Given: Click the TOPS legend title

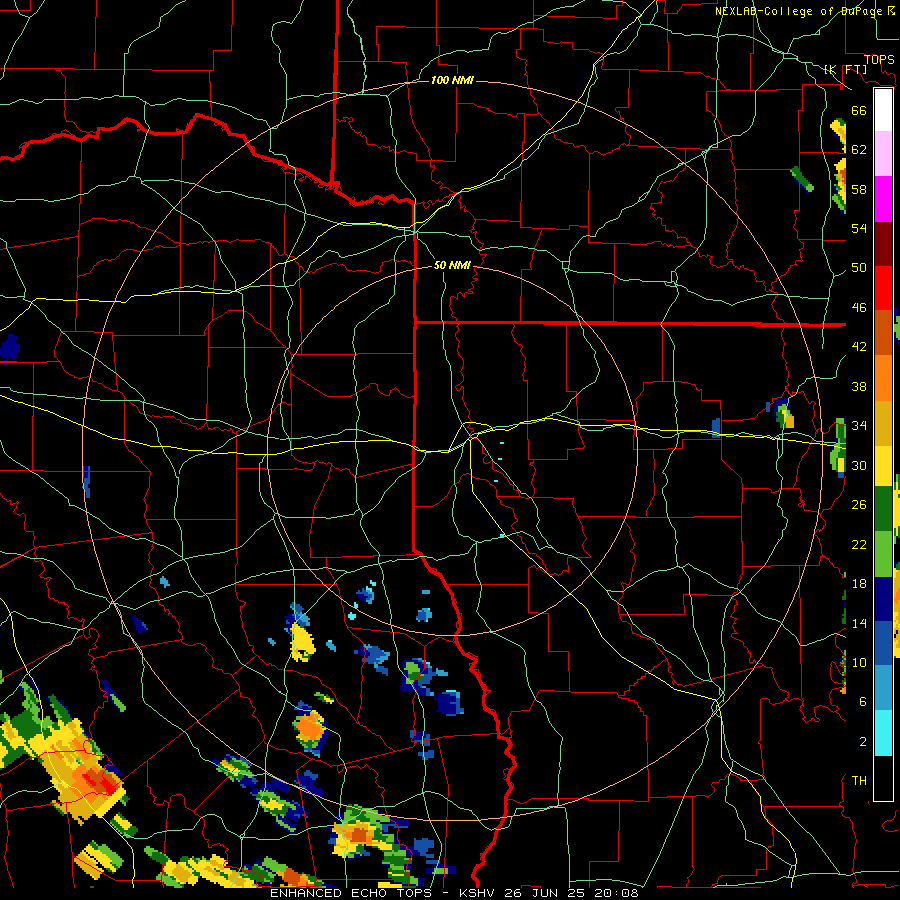Looking at the screenshot, I should [x=879, y=60].
